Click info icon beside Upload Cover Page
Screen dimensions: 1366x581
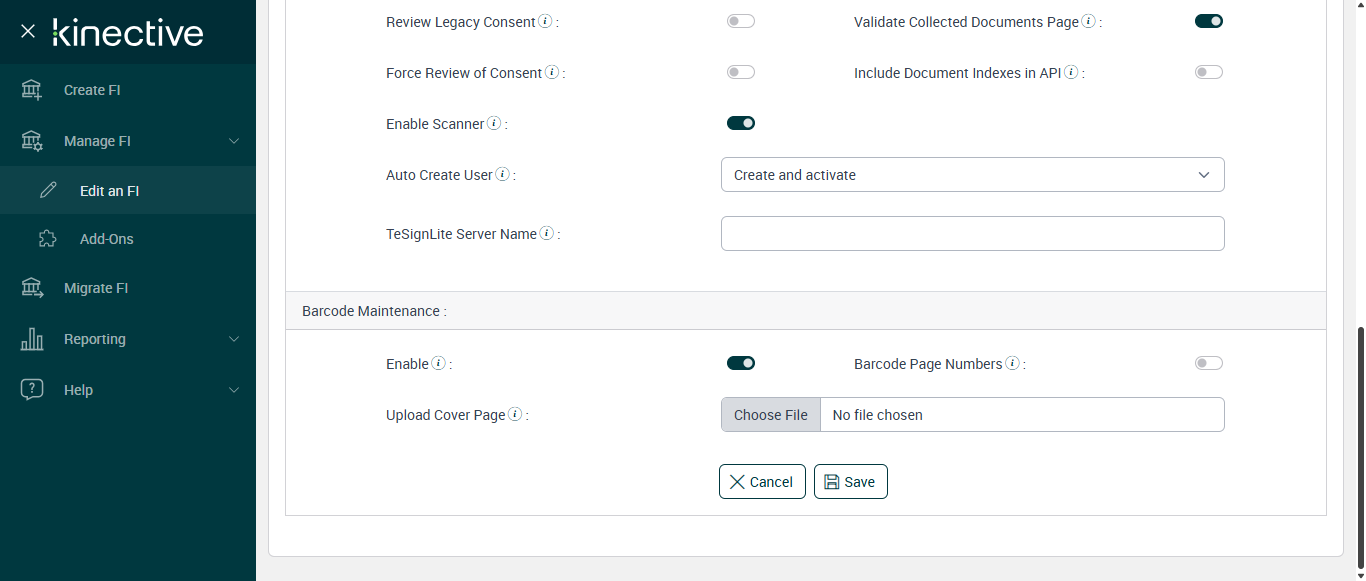pyautogui.click(x=515, y=415)
